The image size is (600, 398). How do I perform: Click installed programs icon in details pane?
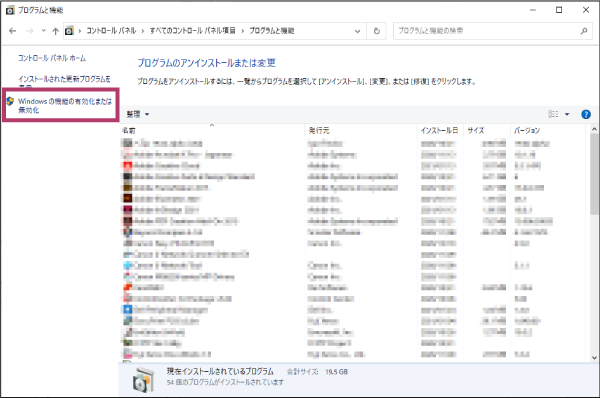point(144,380)
